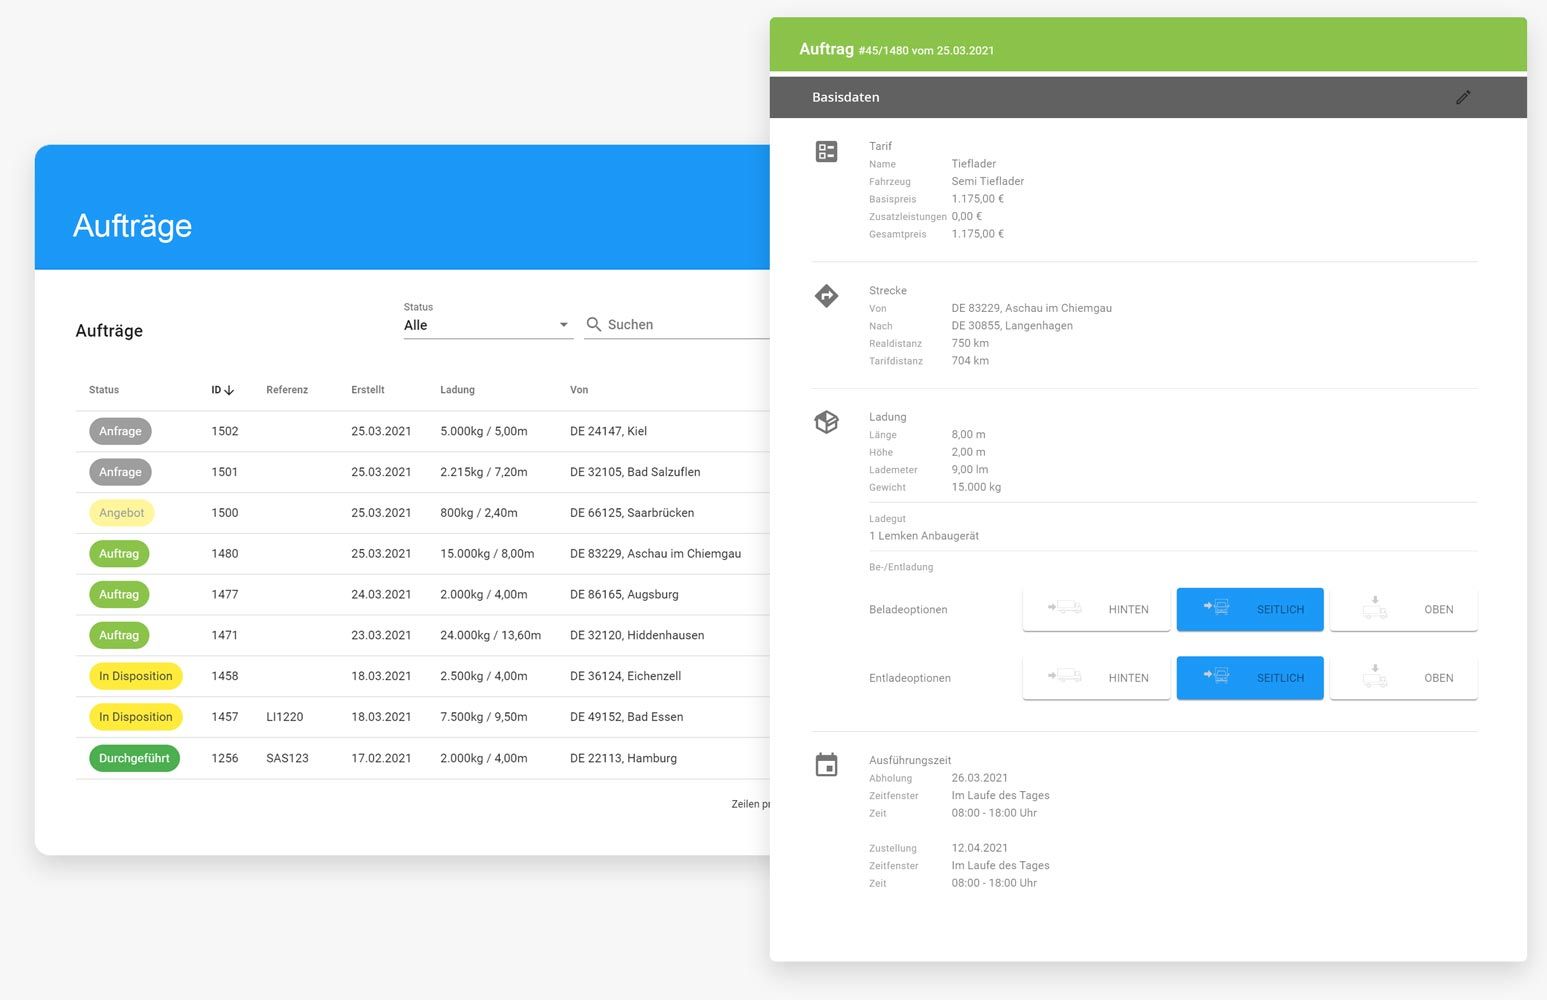The height and width of the screenshot is (1000, 1547).
Task: Select OBEN for Entladeoptionen
Action: pyautogui.click(x=1404, y=678)
